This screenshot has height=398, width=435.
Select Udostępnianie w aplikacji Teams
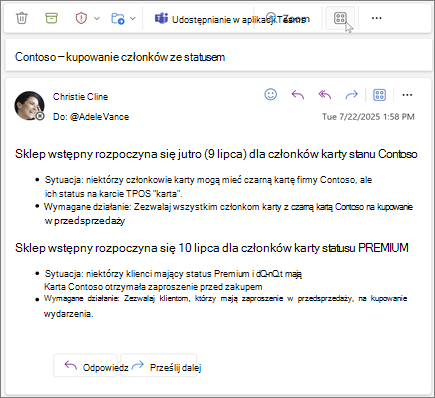238,20
